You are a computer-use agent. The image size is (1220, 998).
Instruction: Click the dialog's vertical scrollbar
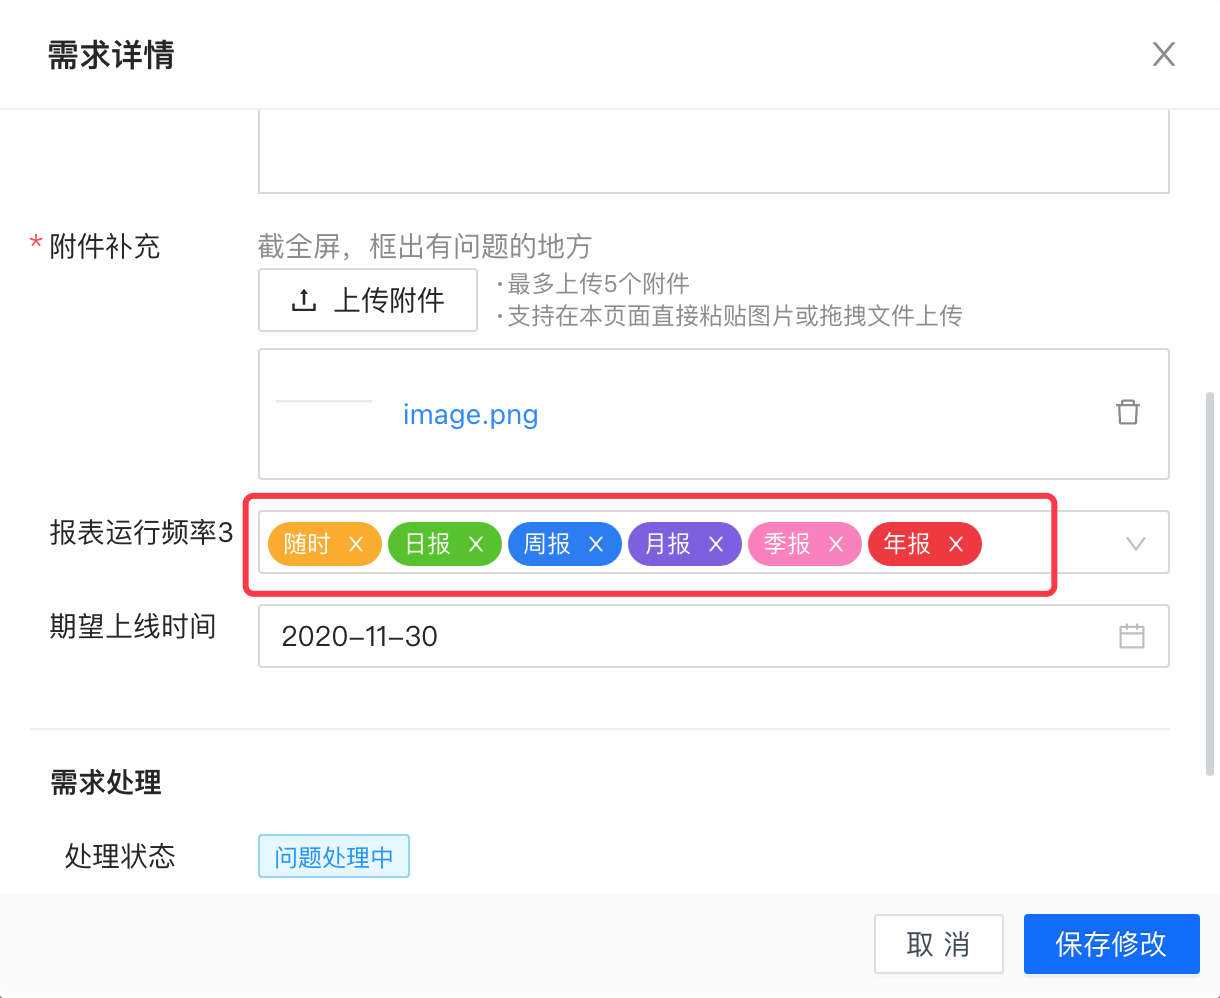click(x=1210, y=580)
